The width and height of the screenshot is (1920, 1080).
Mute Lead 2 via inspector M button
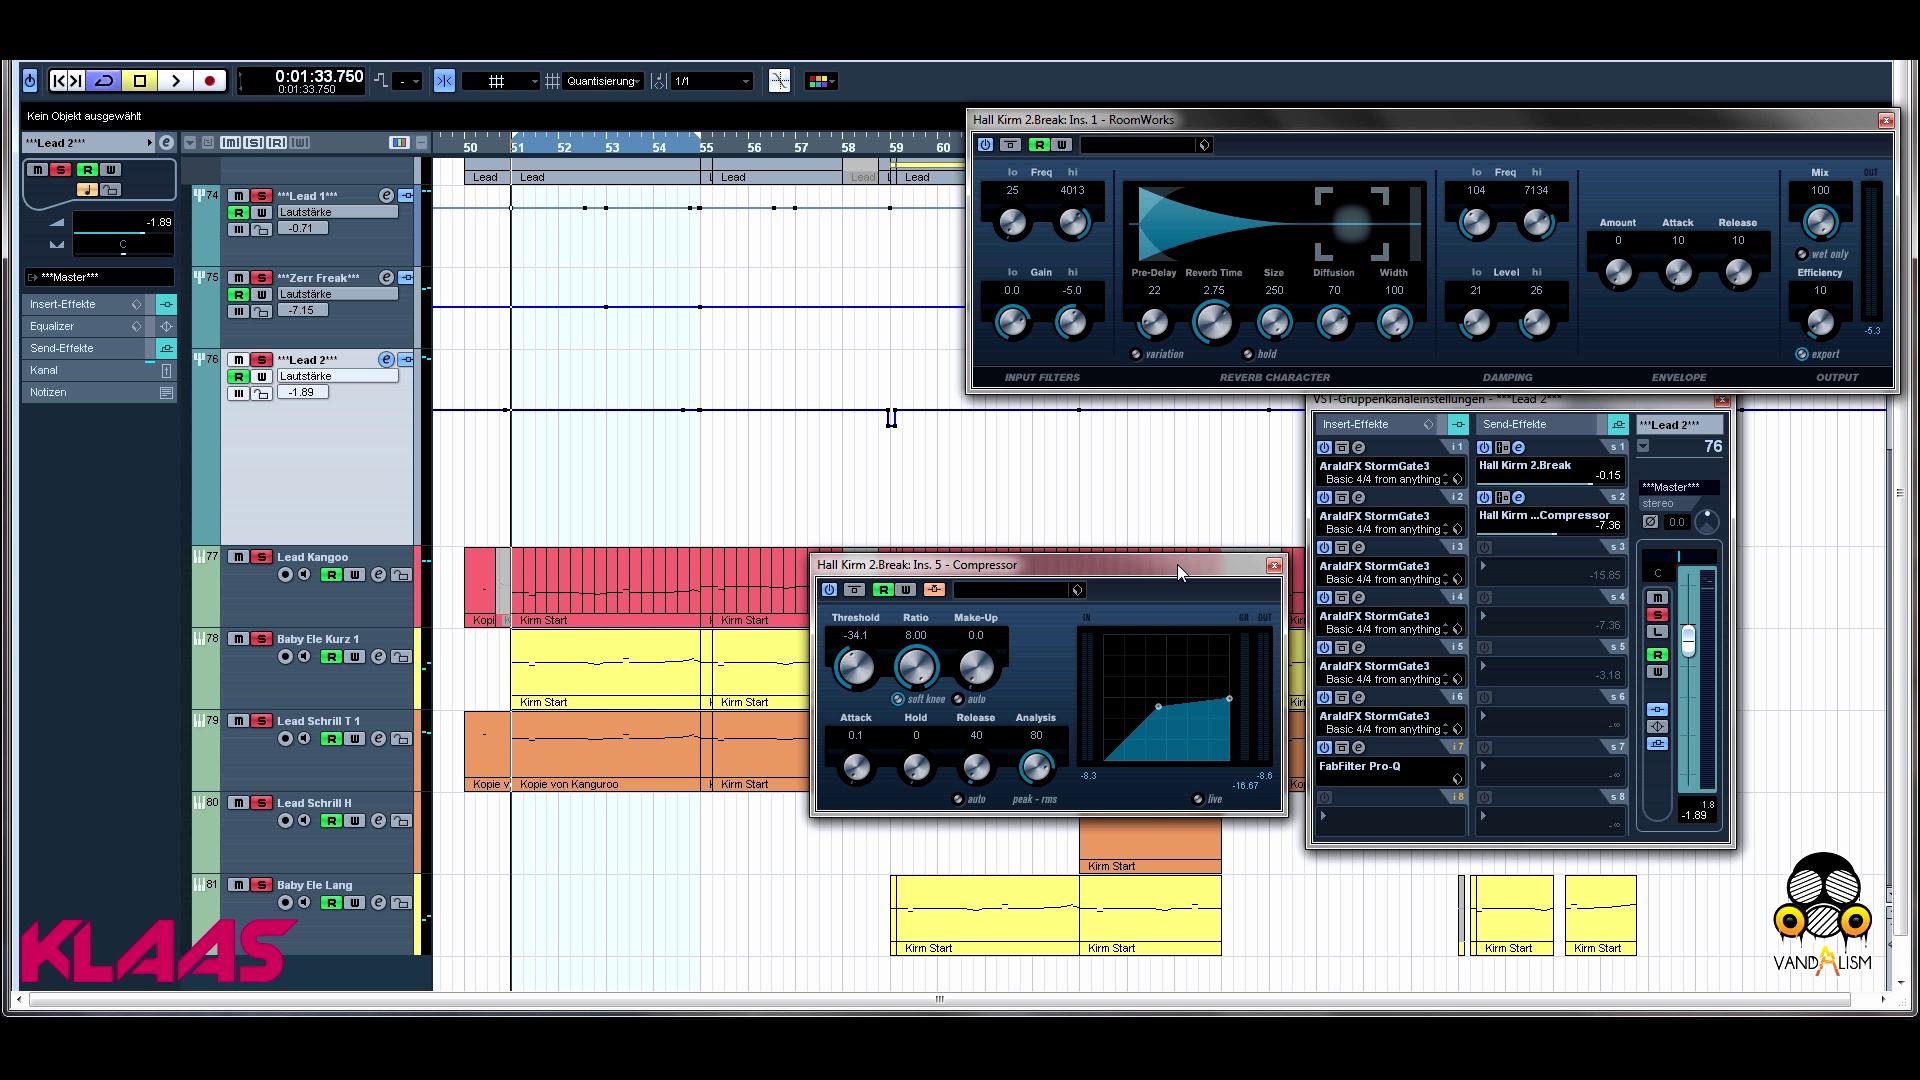coord(38,170)
